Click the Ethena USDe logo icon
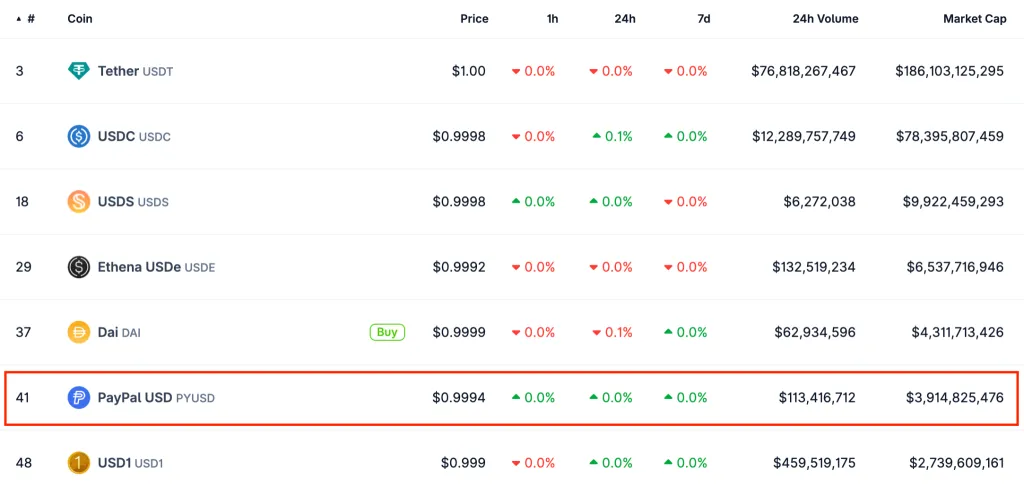Viewport: 1024px width, 494px height. click(79, 267)
